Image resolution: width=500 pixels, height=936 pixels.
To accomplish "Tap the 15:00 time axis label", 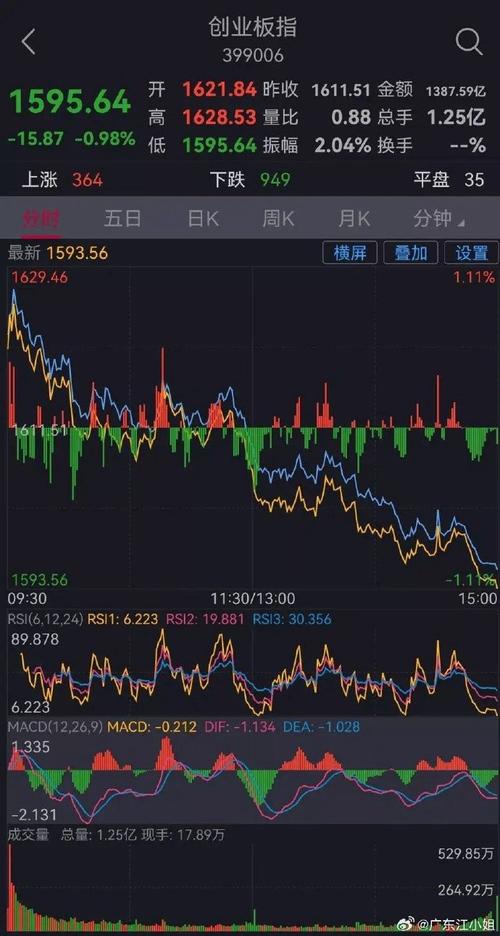I will (477, 598).
